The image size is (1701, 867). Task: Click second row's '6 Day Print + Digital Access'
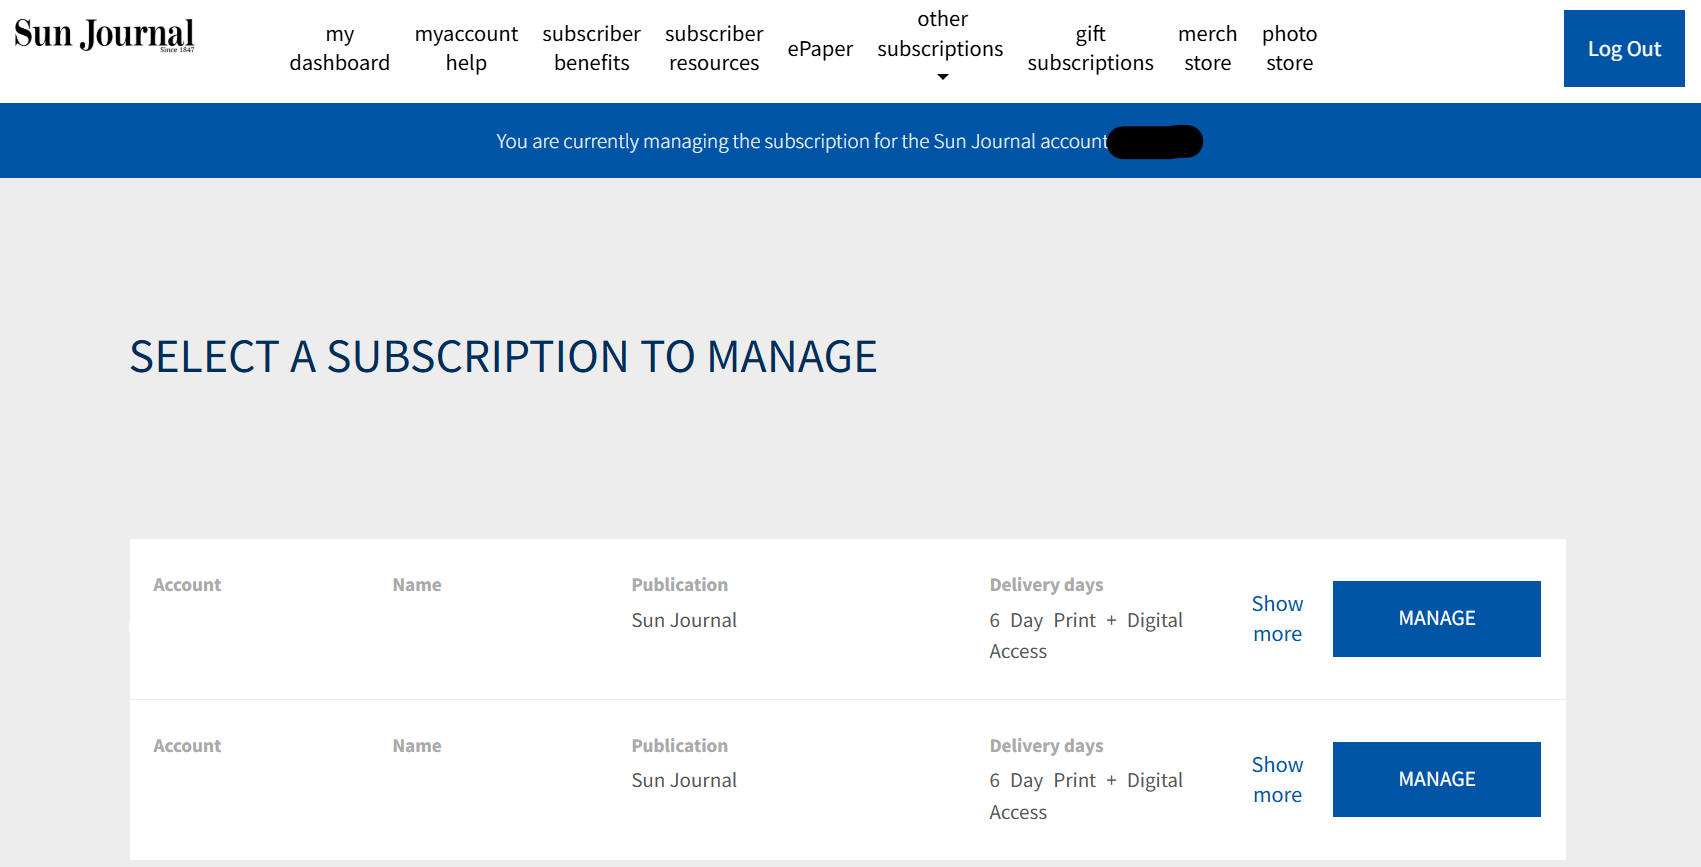tap(1086, 796)
